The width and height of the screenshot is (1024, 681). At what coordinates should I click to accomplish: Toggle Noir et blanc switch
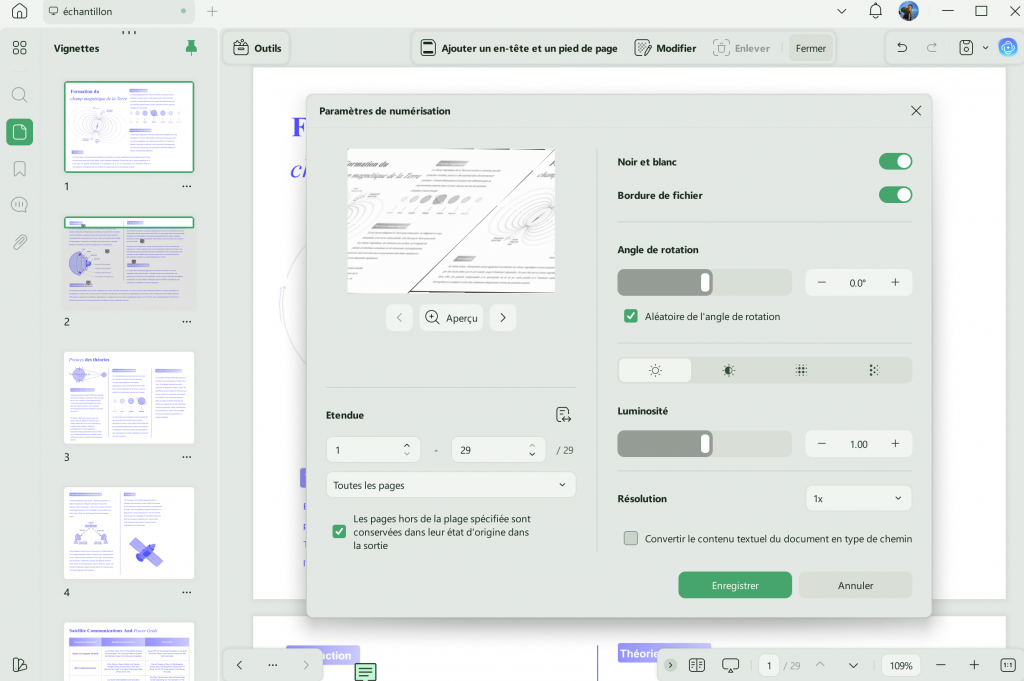[x=895, y=161]
